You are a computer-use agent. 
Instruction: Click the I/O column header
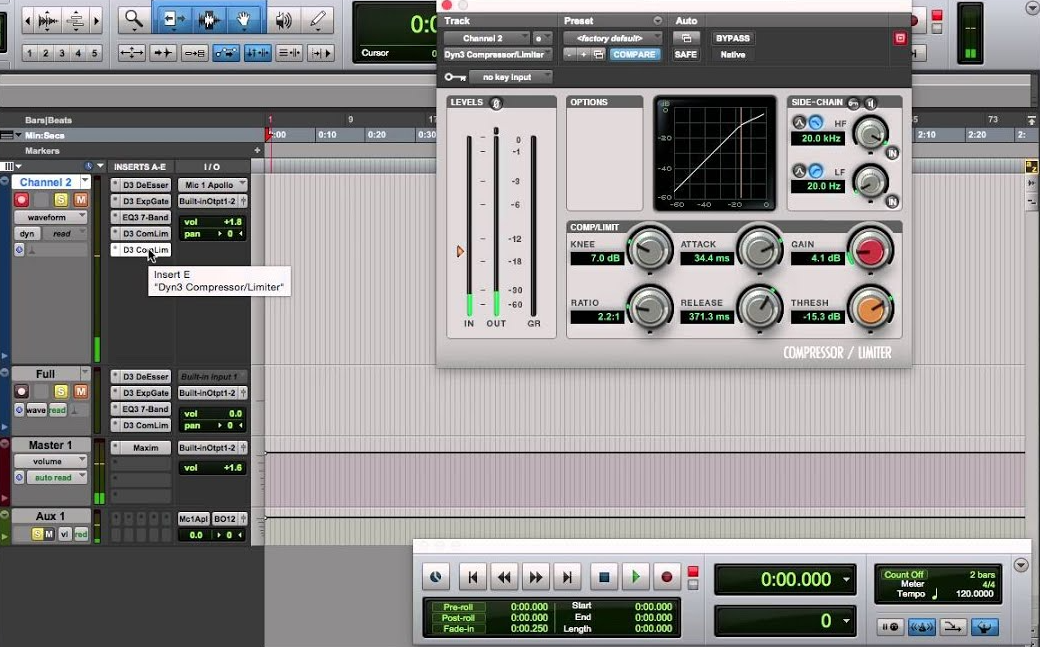212,167
